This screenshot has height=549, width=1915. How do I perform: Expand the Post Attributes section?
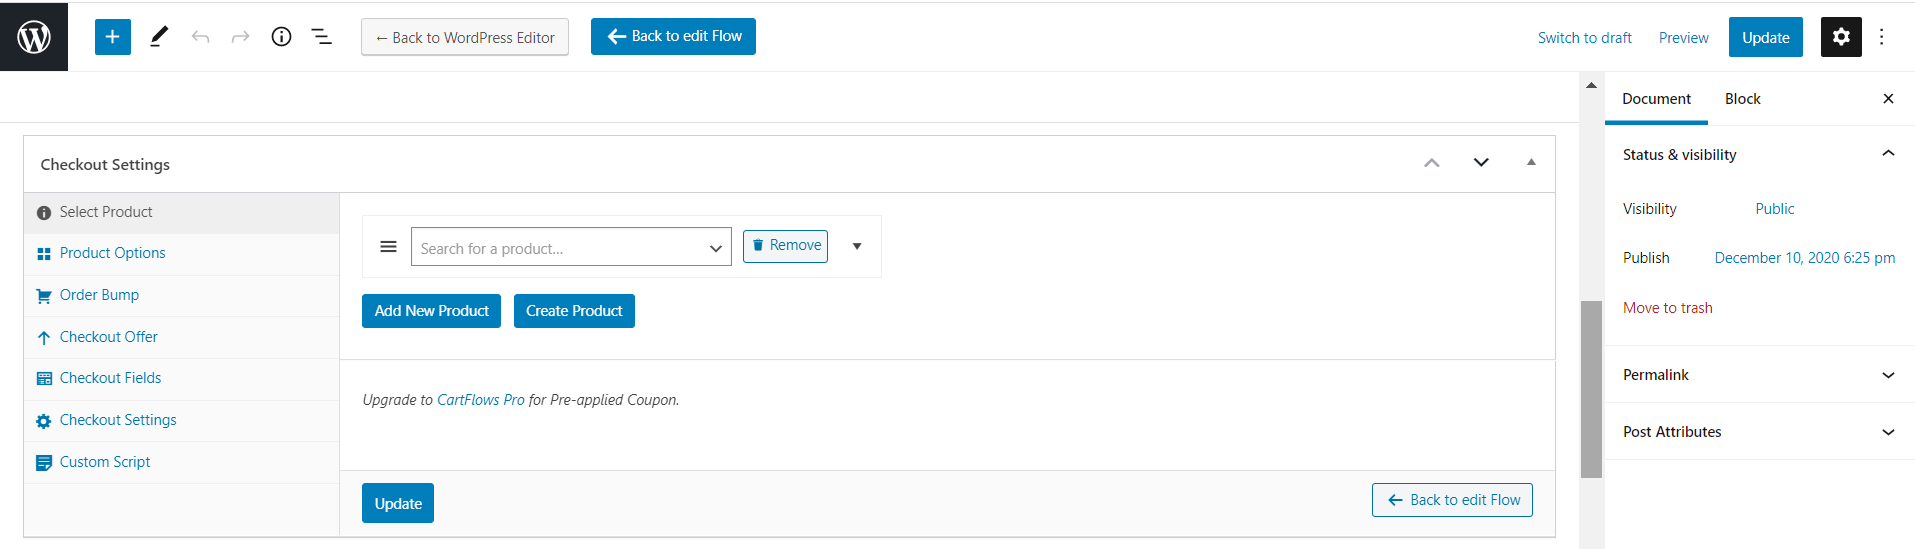click(x=1888, y=432)
